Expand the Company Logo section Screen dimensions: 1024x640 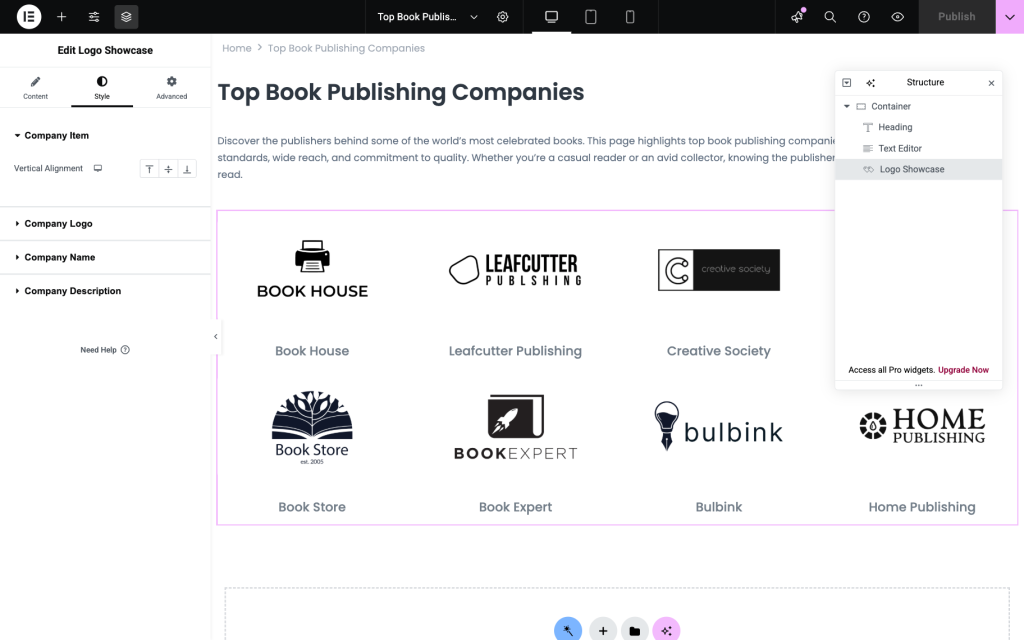pyautogui.click(x=105, y=223)
